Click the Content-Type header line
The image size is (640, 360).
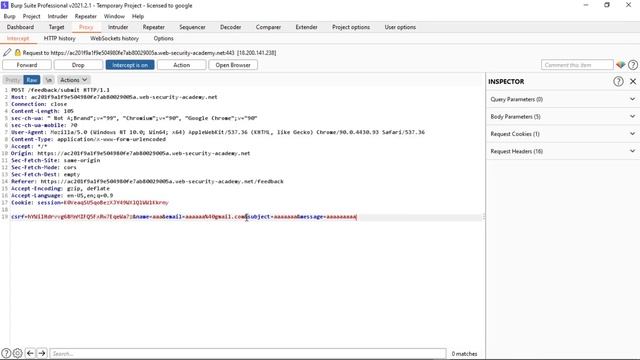tap(88, 139)
